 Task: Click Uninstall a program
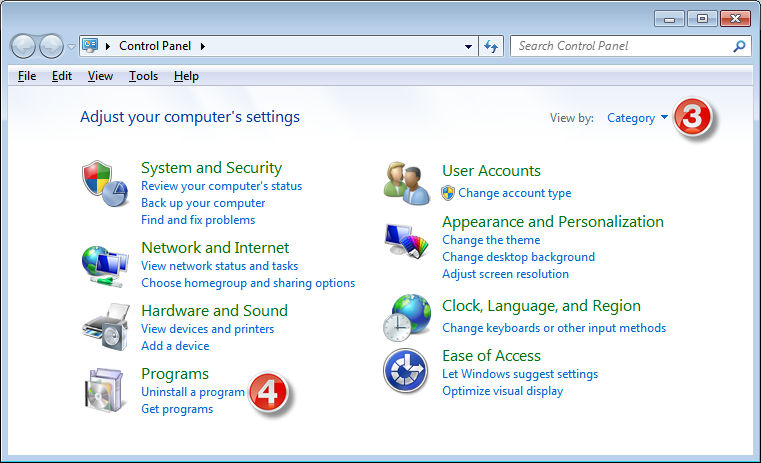[193, 392]
